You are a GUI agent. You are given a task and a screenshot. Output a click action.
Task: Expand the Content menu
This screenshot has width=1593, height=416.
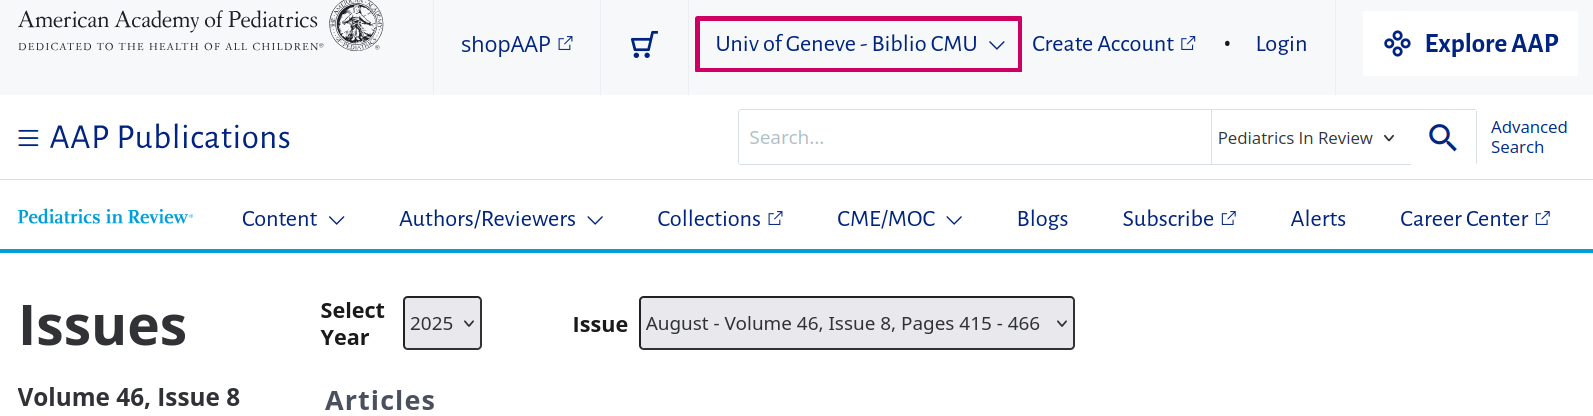[x=293, y=219]
